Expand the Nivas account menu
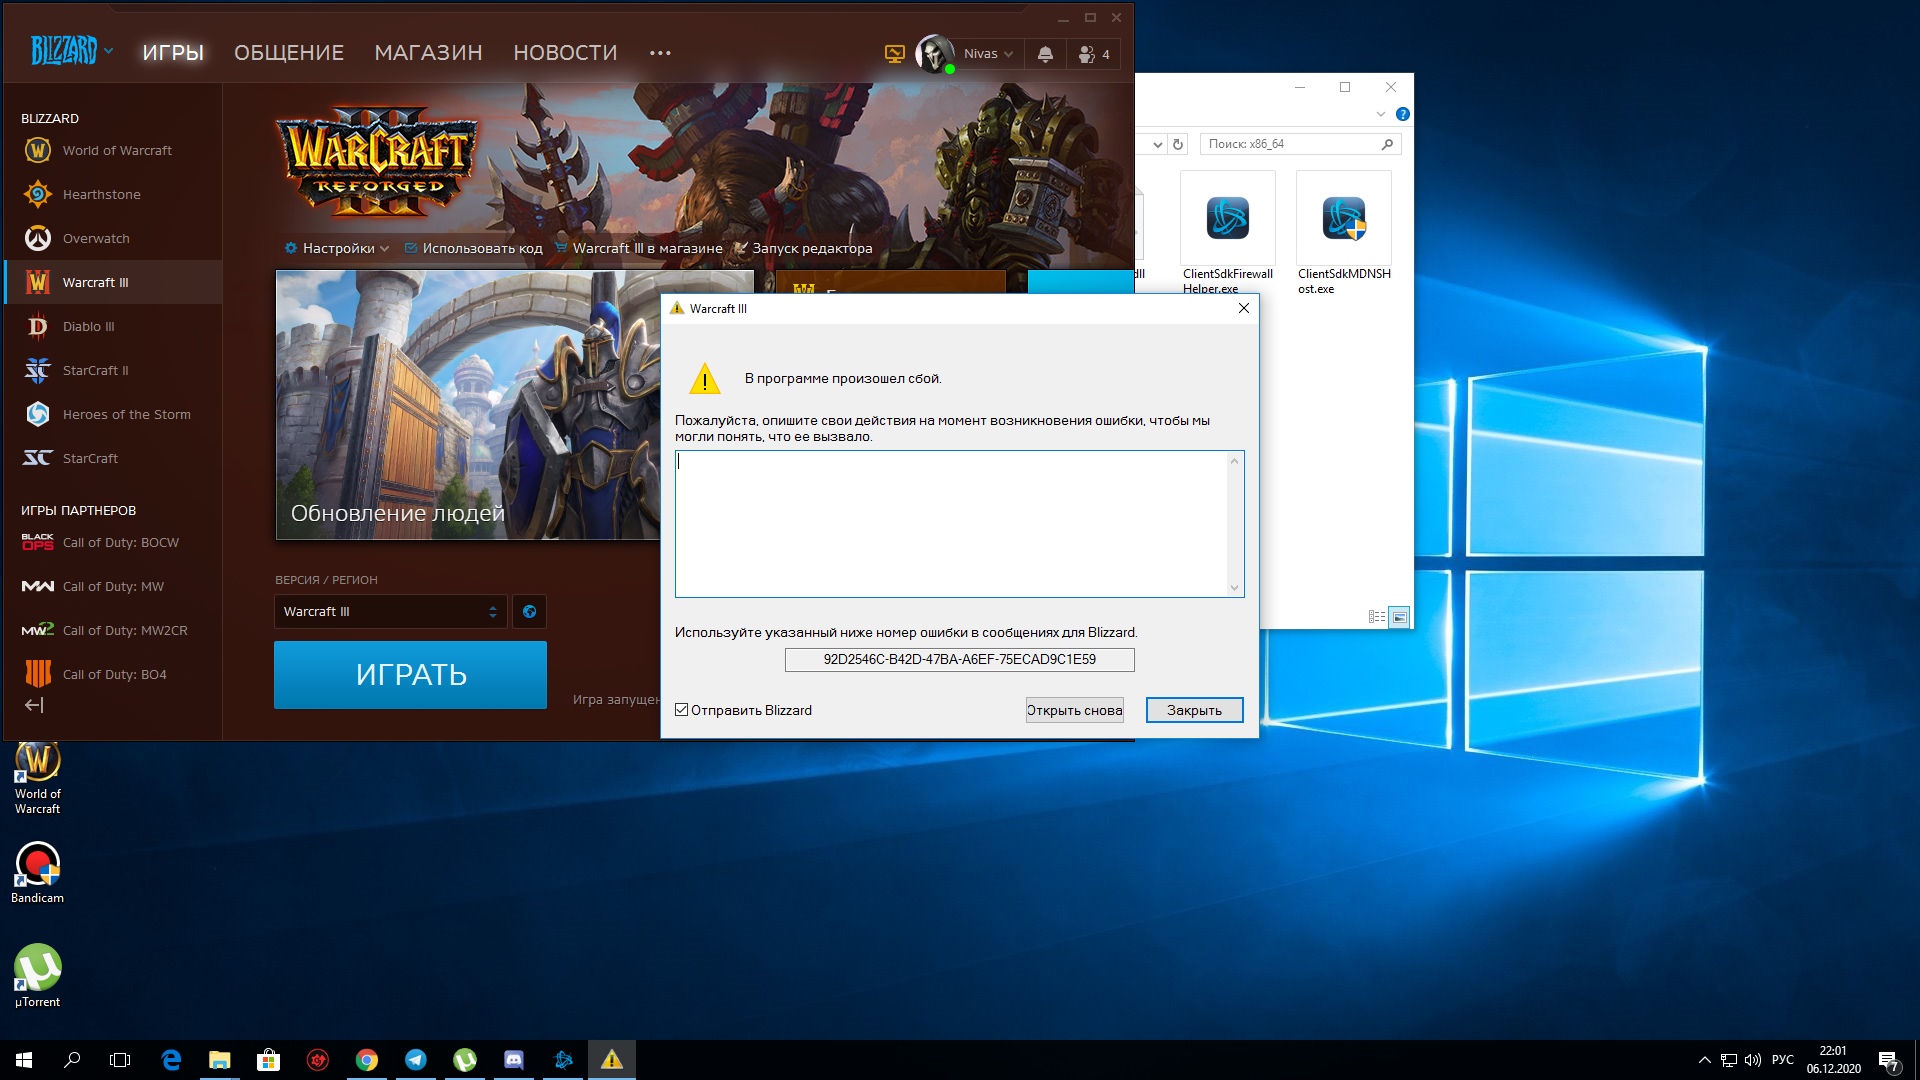This screenshot has width=1920, height=1080. pos(987,54)
